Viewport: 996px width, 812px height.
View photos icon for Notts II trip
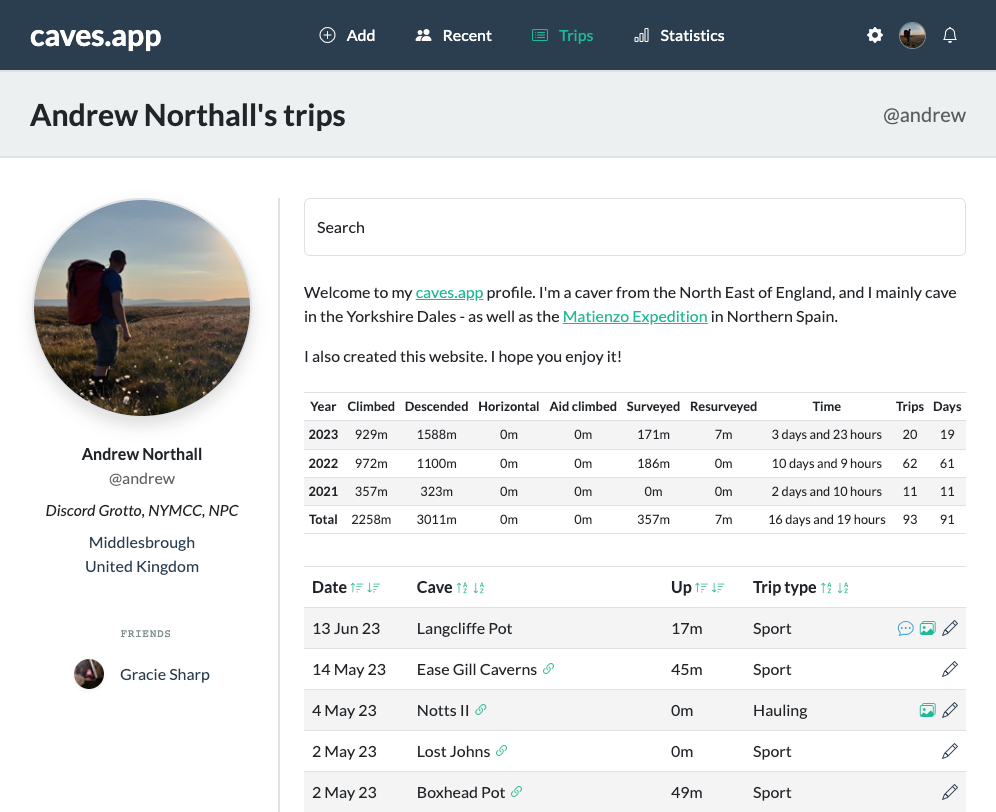[x=927, y=710]
